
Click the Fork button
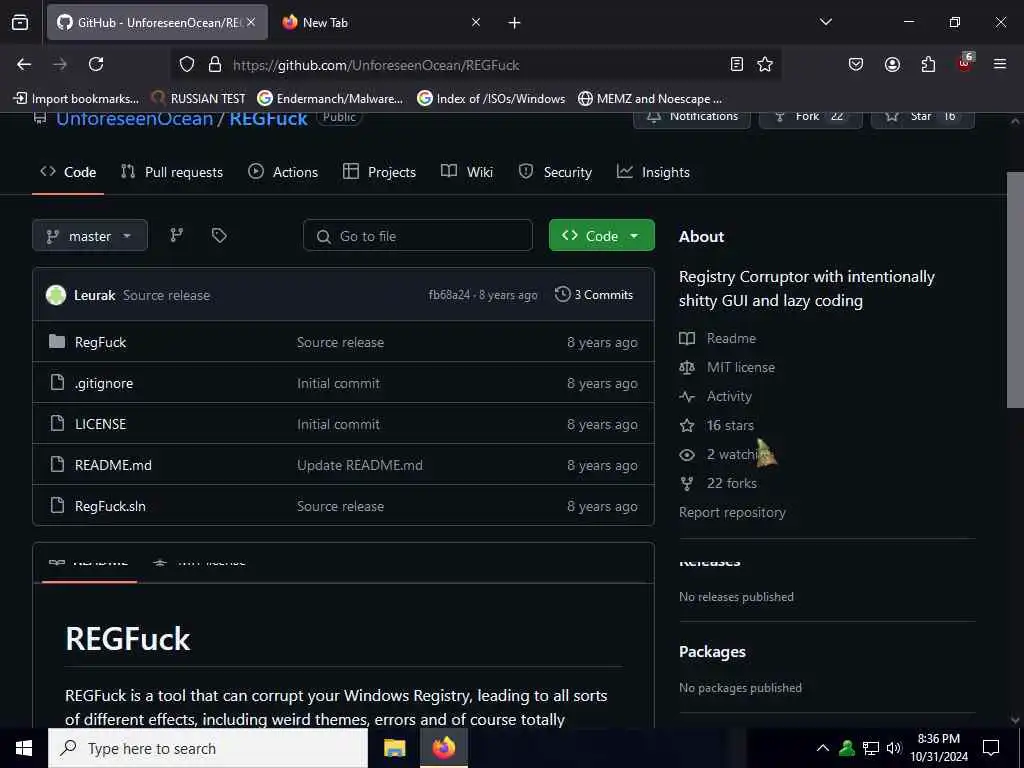point(810,118)
